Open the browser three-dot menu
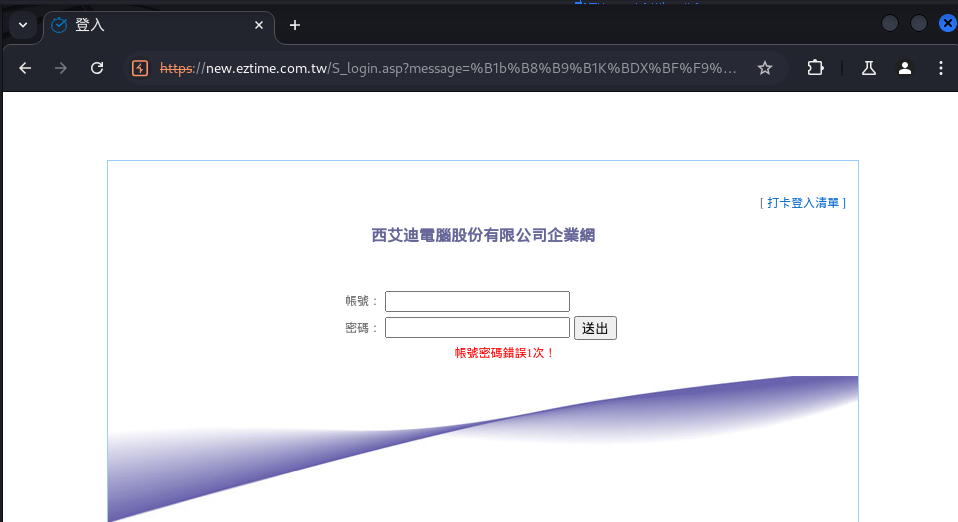This screenshot has height=522, width=958. click(941, 68)
